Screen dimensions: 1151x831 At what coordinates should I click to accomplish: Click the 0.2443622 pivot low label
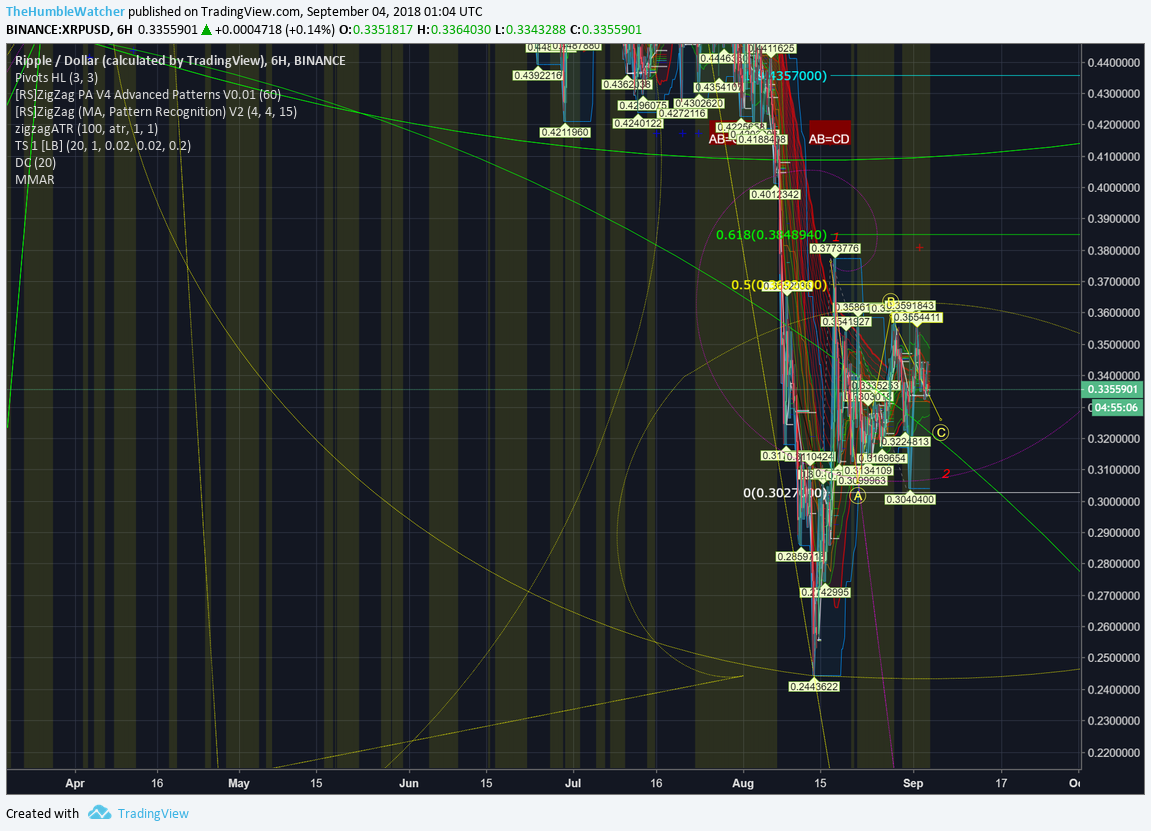(814, 686)
